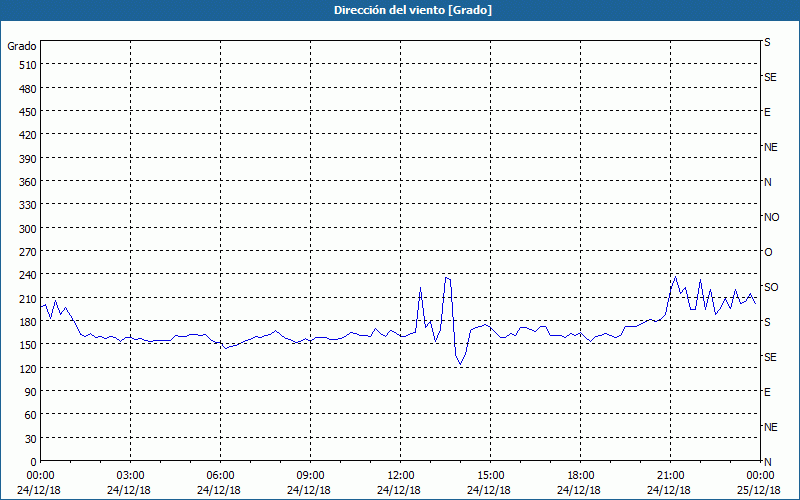Click the 270 degree axis label
This screenshot has width=800, height=500.
click(x=29, y=252)
